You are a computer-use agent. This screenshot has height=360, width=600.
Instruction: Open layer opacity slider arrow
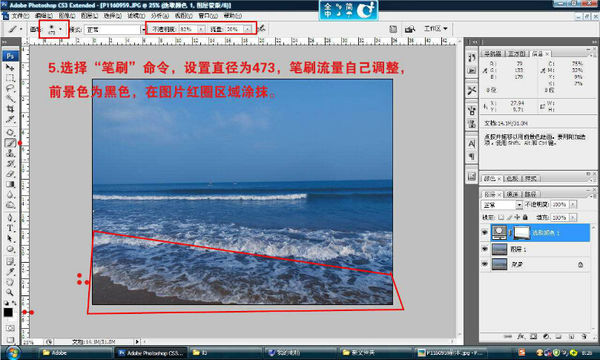coord(573,205)
